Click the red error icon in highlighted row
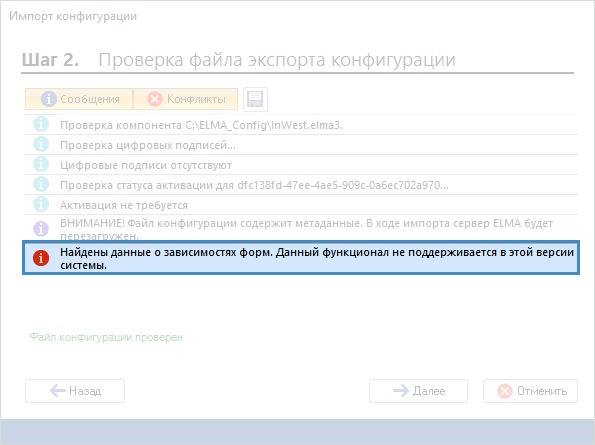The width and height of the screenshot is (595, 445). (41, 258)
